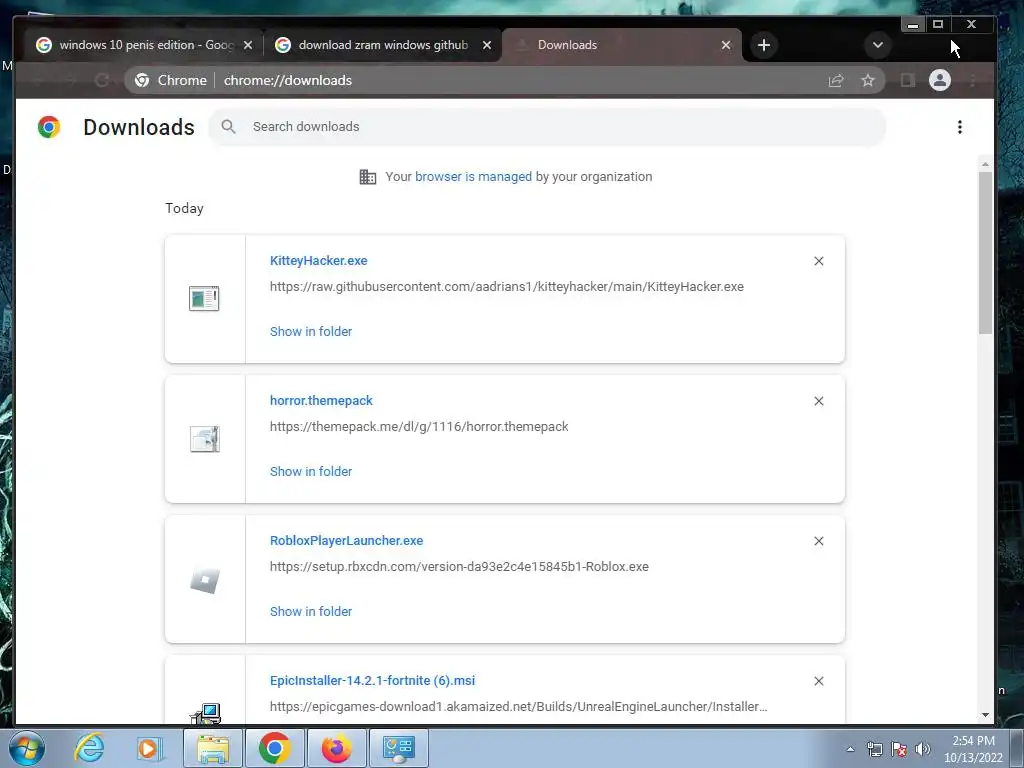Open the Action Center flag icon
This screenshot has width=1024, height=768.
[899, 749]
